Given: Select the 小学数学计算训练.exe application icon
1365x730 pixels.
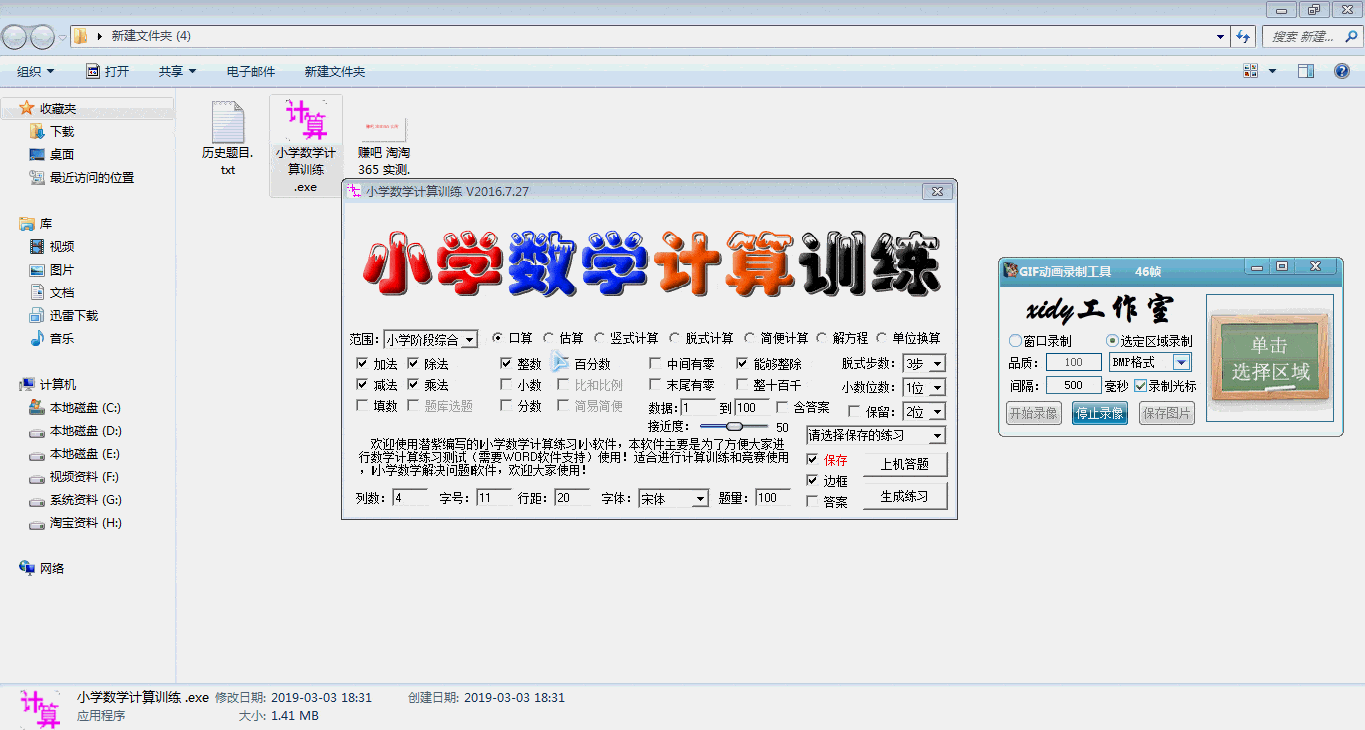Looking at the screenshot, I should pyautogui.click(x=306, y=122).
